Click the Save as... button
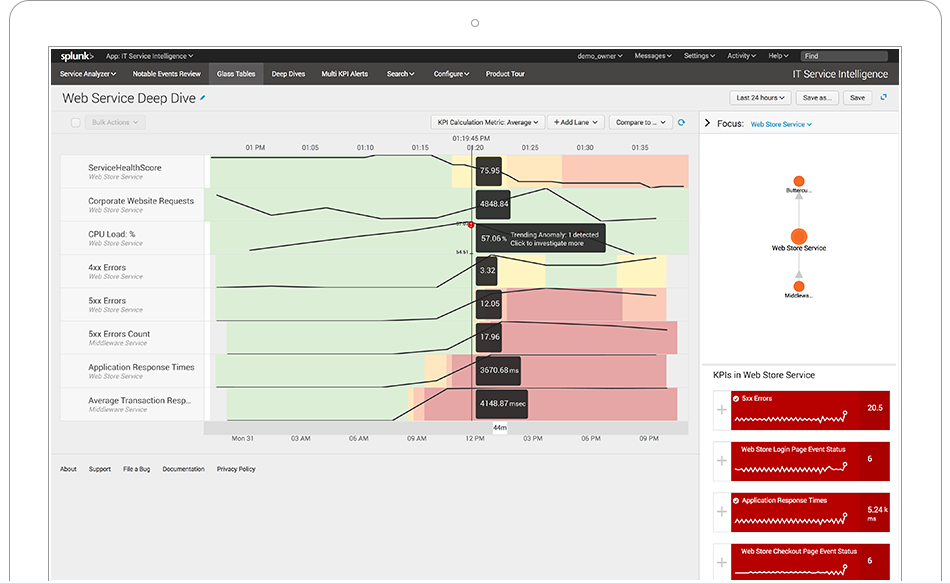The image size is (950, 584). (x=817, y=98)
